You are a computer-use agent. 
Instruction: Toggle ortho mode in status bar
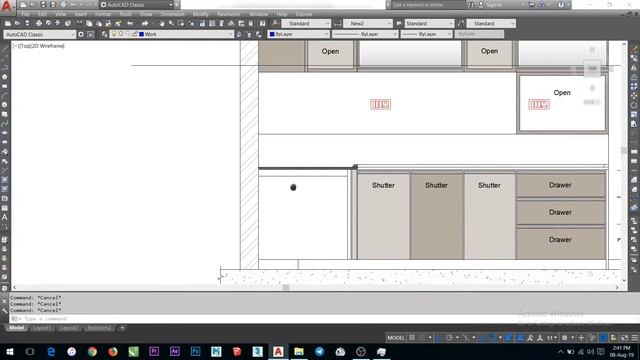pyautogui.click(x=439, y=338)
